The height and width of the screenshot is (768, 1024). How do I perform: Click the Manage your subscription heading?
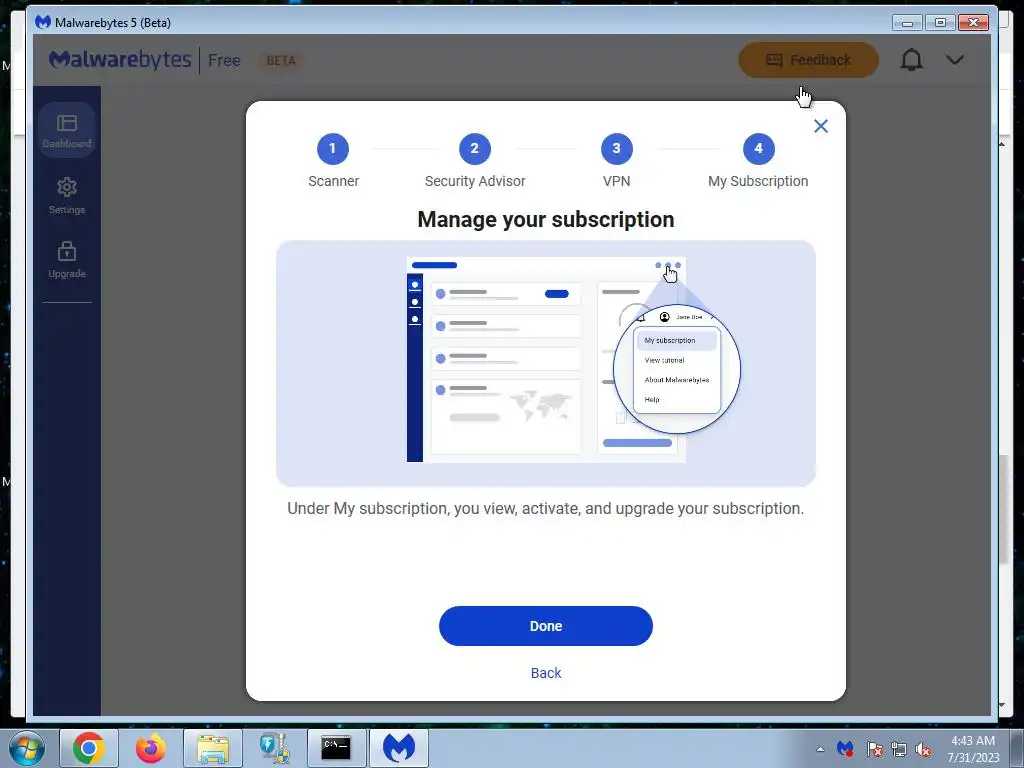(545, 219)
